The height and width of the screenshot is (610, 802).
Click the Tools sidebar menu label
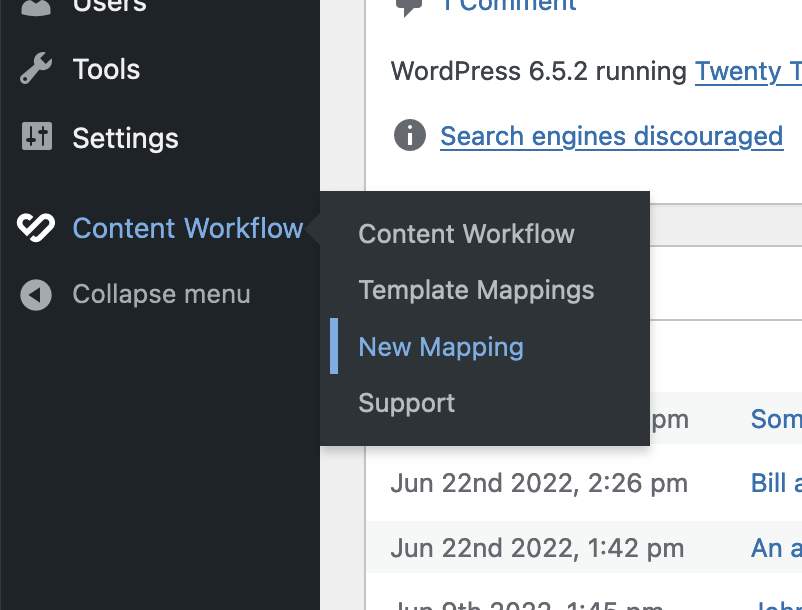click(x=106, y=69)
